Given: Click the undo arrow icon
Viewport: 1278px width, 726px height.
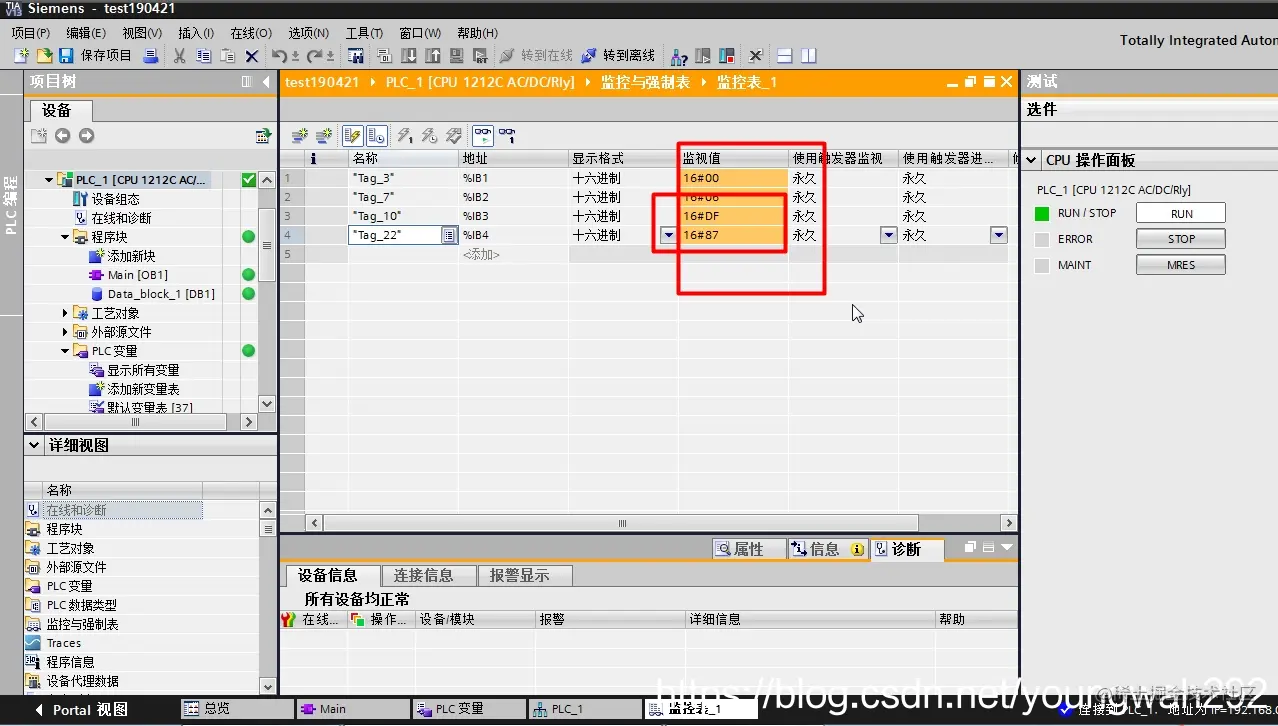Looking at the screenshot, I should [x=280, y=56].
